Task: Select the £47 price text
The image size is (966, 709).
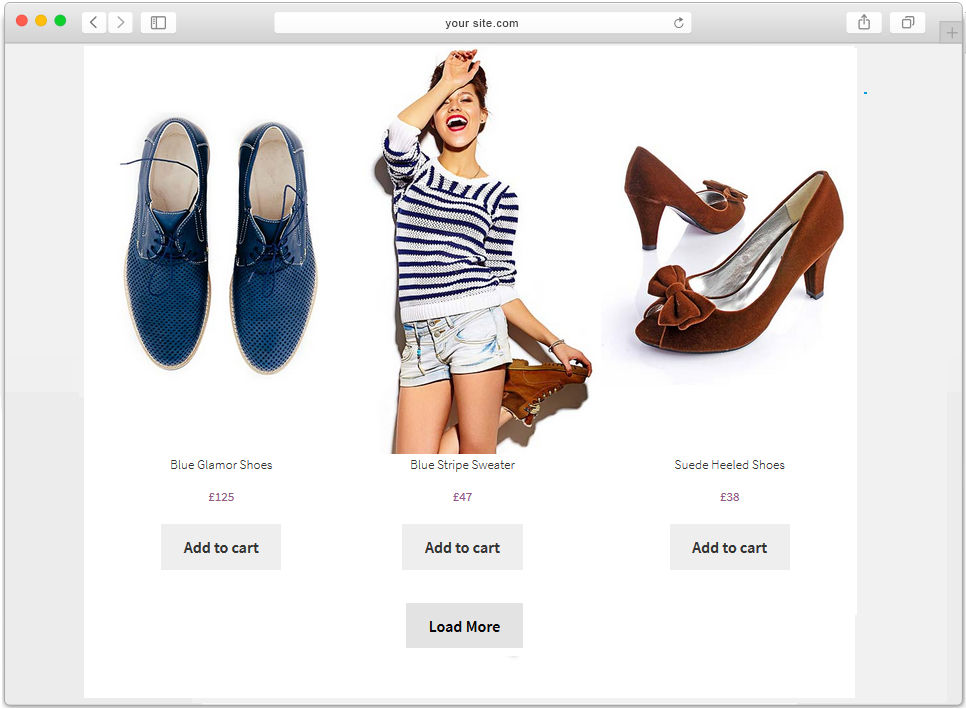Action: click(463, 496)
